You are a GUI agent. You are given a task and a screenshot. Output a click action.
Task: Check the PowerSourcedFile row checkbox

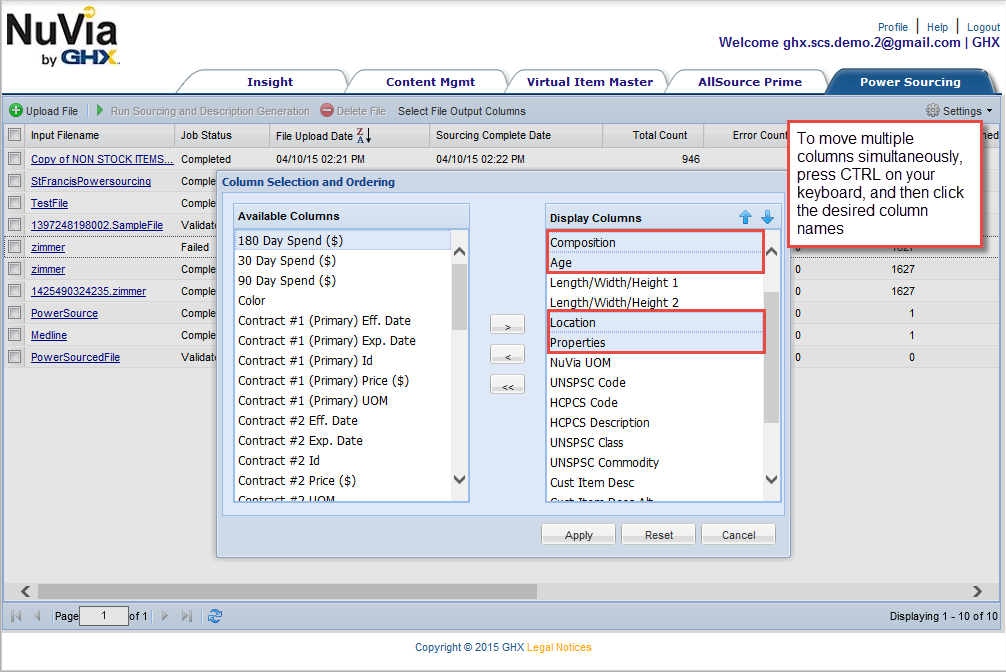click(x=15, y=357)
